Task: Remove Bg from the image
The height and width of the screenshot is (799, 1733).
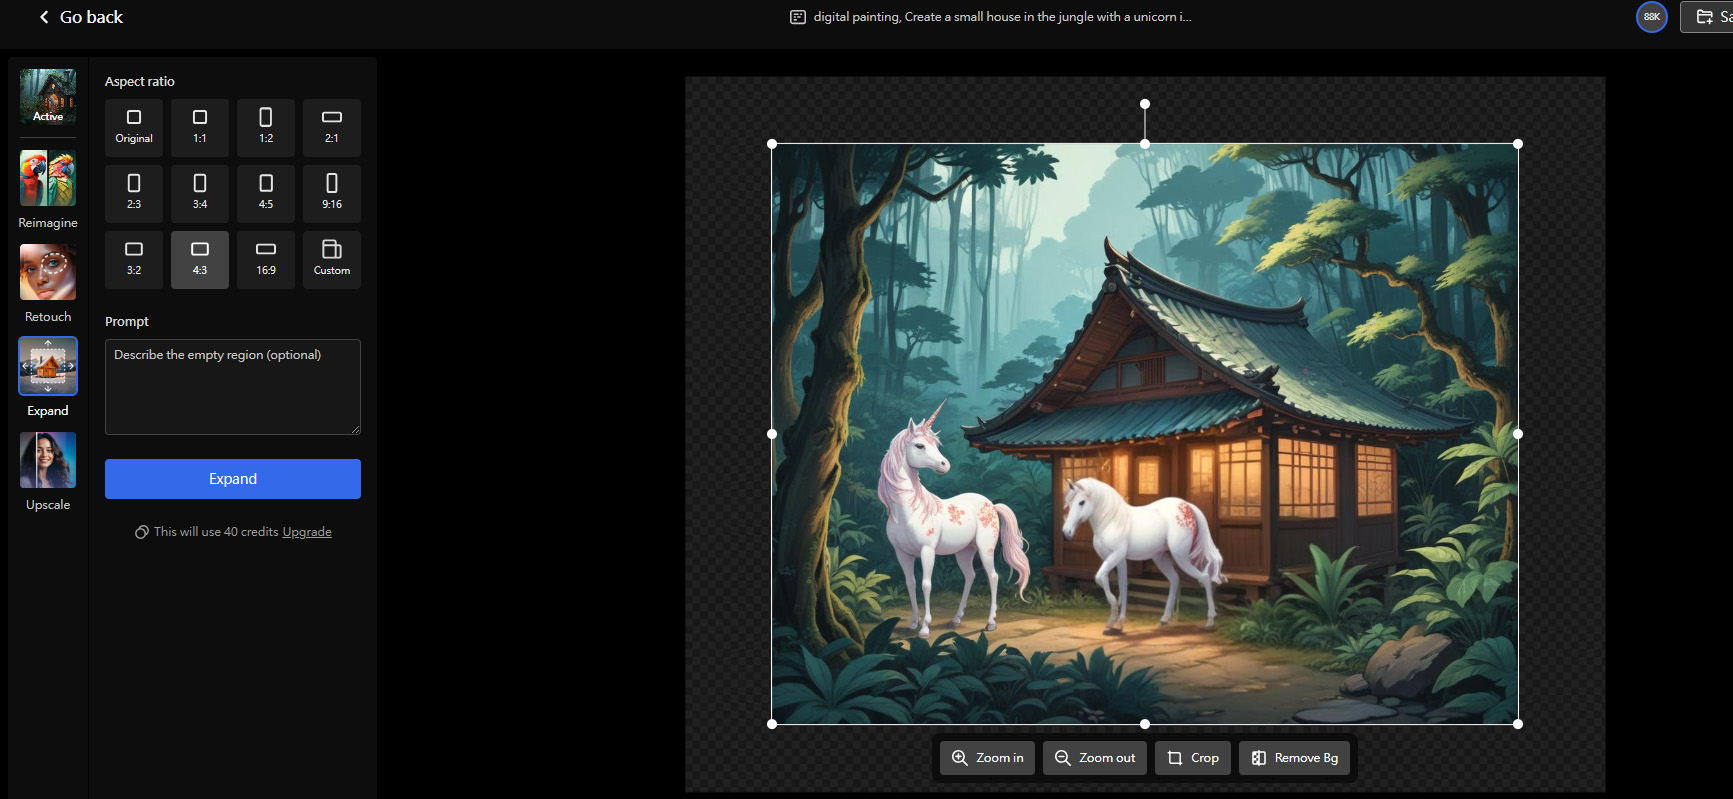Action: 1294,758
